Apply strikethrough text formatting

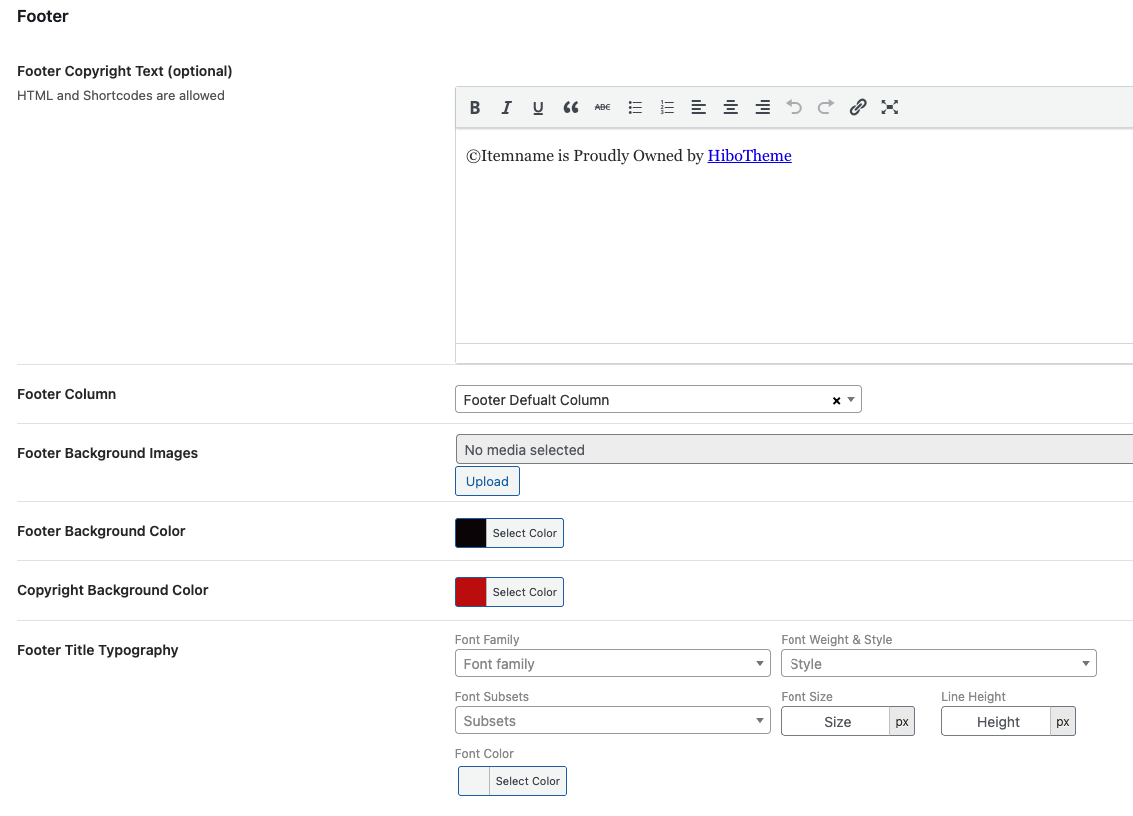pos(602,107)
